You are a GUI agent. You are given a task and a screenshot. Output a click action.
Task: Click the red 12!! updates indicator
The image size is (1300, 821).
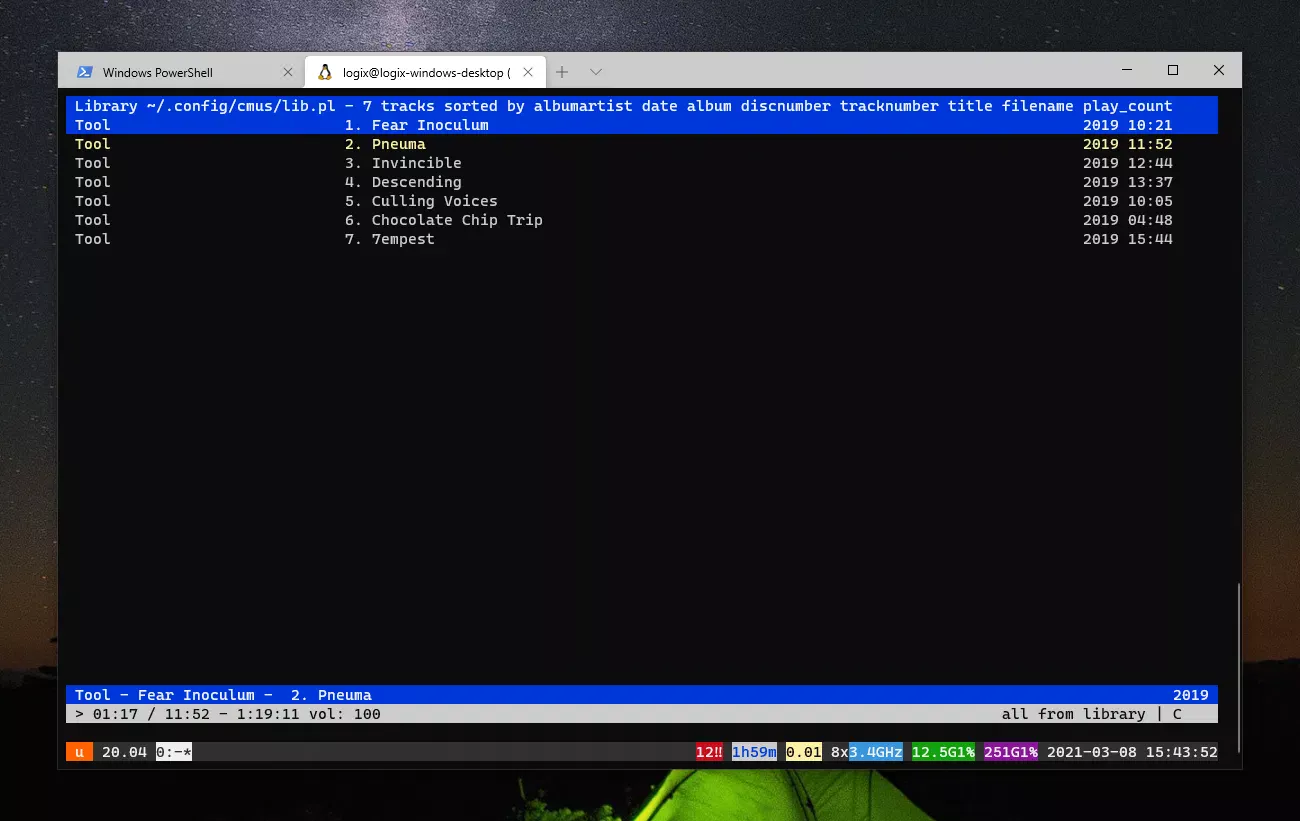point(709,752)
